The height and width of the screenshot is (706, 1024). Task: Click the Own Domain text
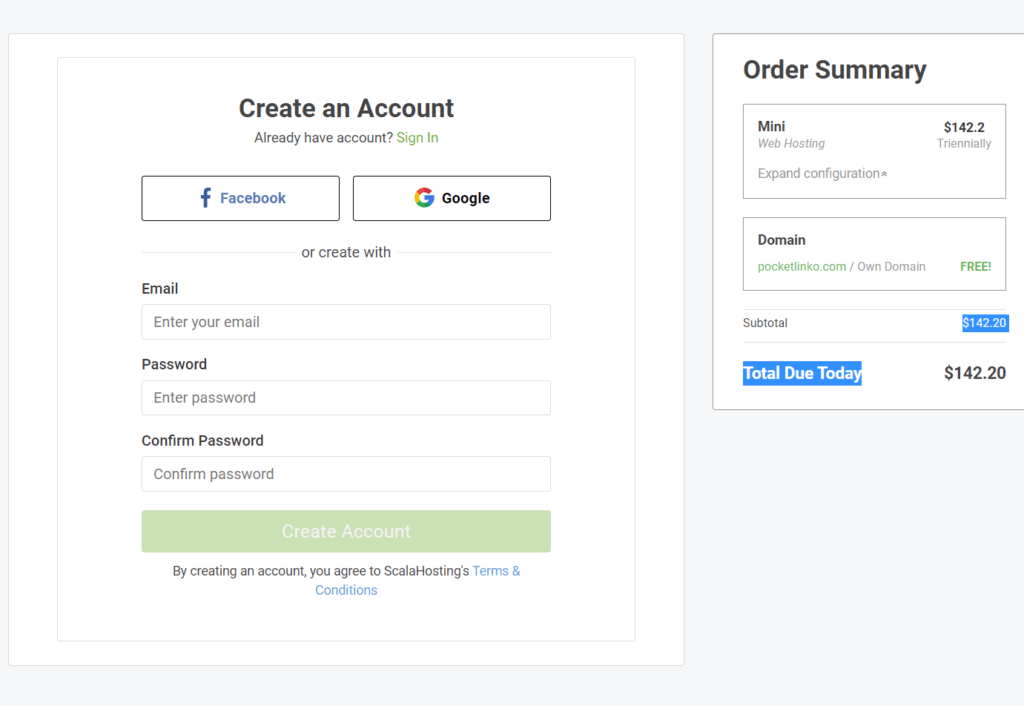coord(891,267)
